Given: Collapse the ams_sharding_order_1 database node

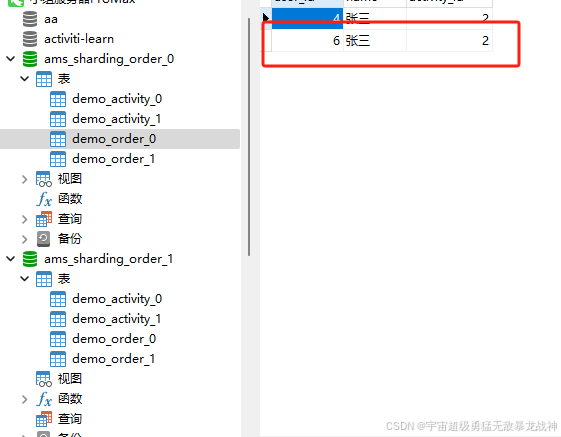Looking at the screenshot, I should (11, 259).
